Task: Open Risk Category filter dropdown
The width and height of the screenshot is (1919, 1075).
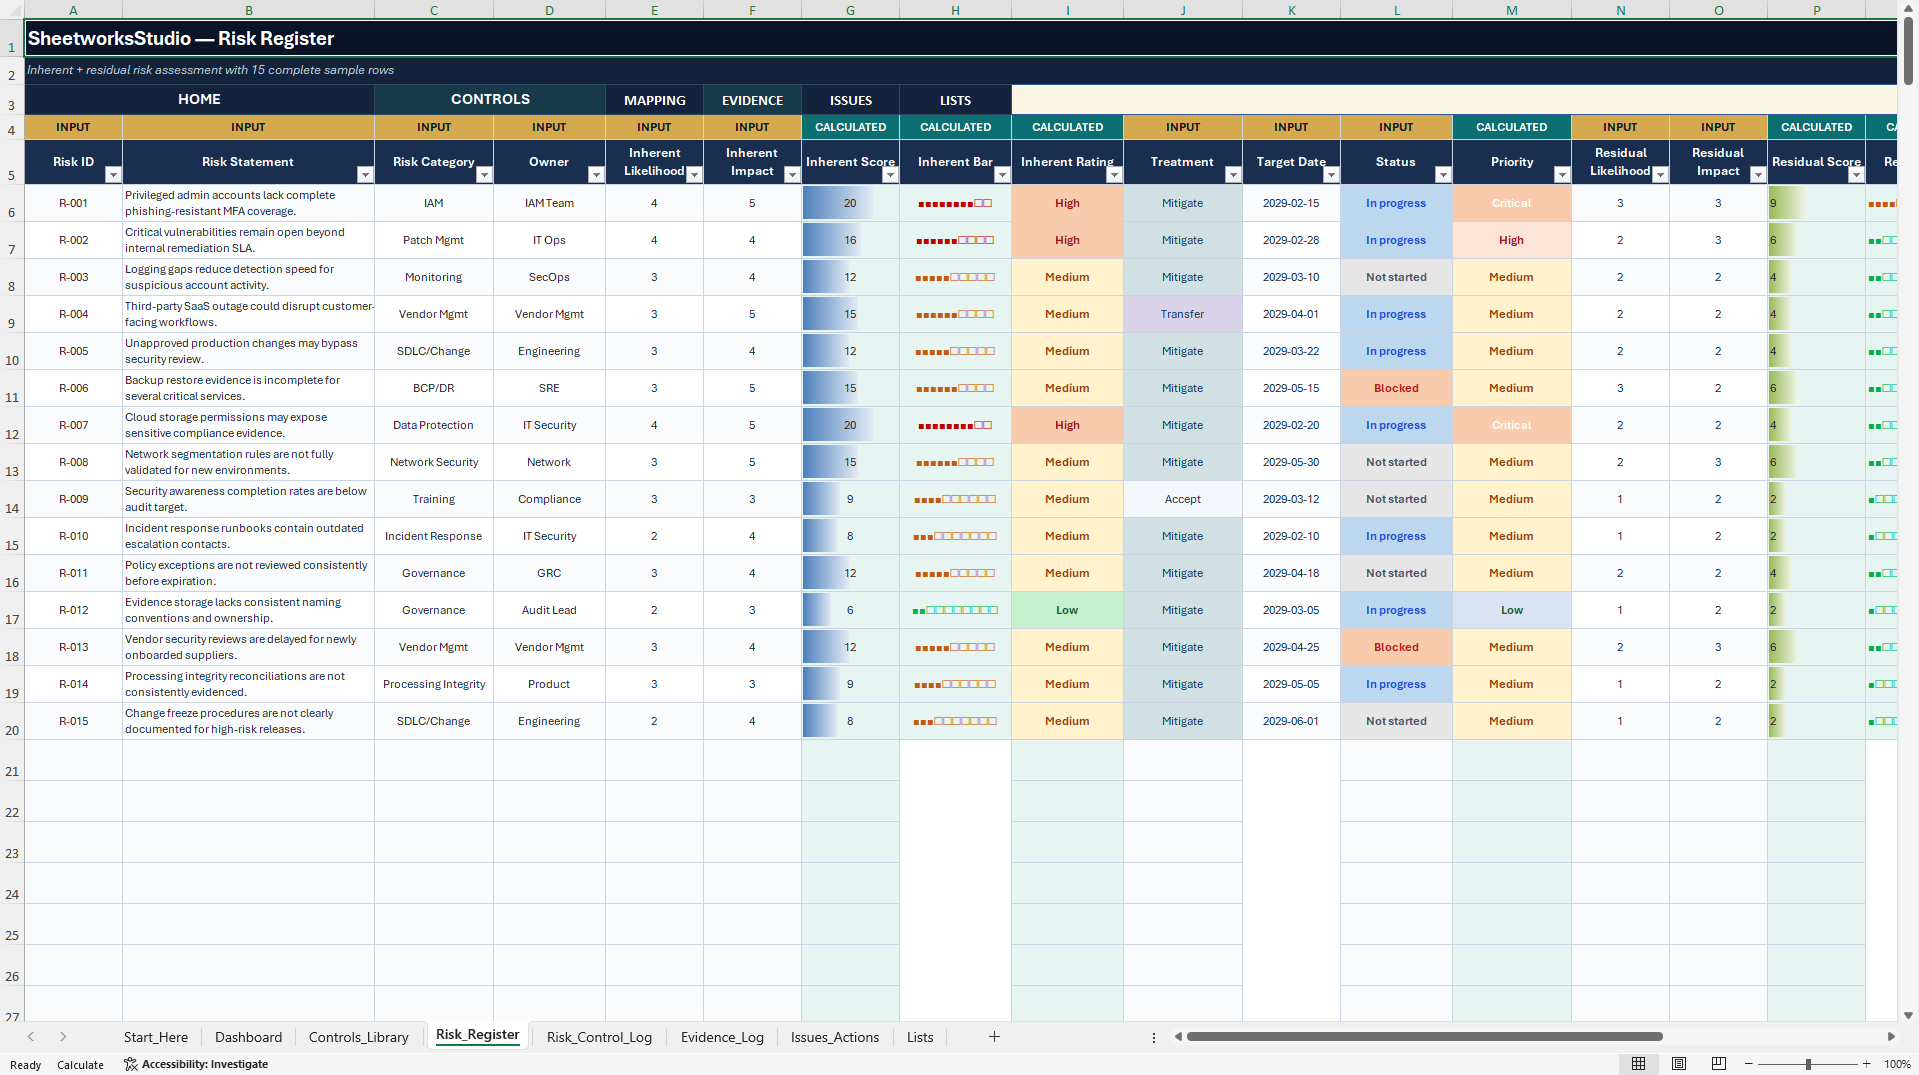Action: coord(484,175)
